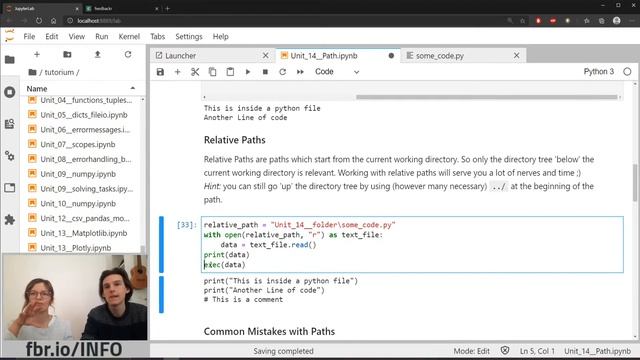Open Unit_05__dicts_fileio.ipynb
The image size is (640, 360).
[84, 115]
